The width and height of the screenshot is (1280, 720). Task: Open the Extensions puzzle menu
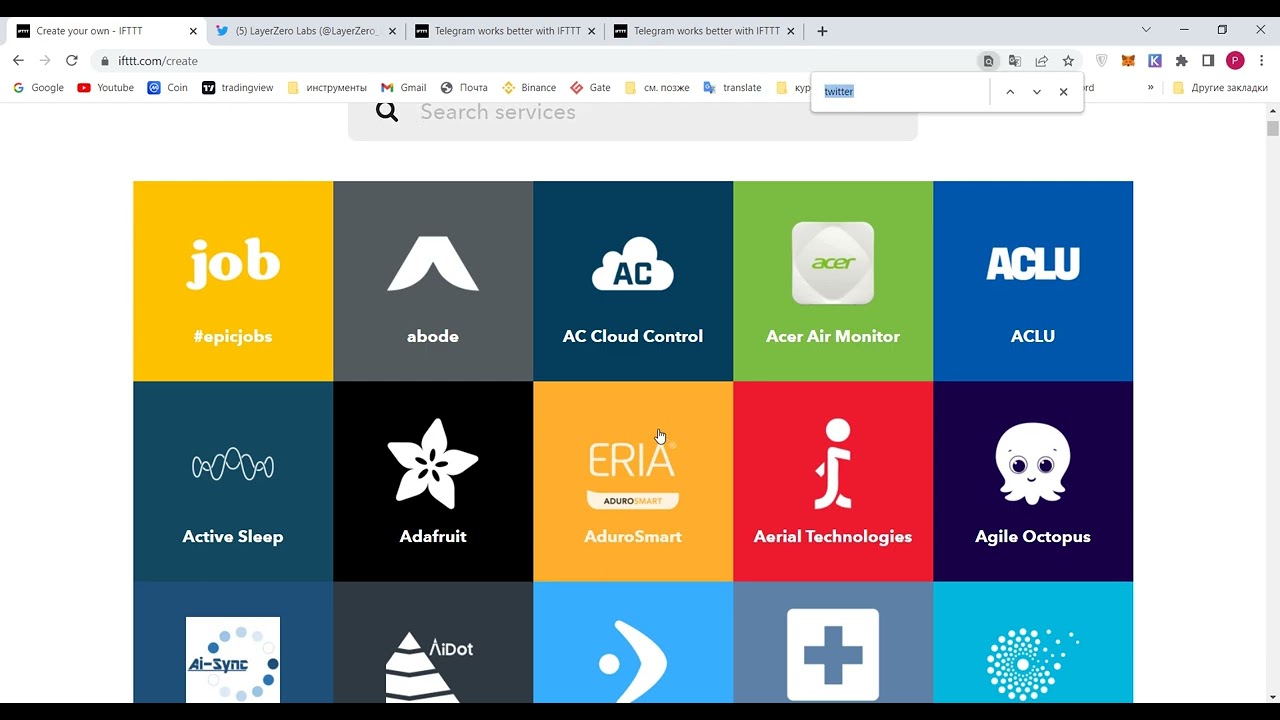(x=1182, y=61)
